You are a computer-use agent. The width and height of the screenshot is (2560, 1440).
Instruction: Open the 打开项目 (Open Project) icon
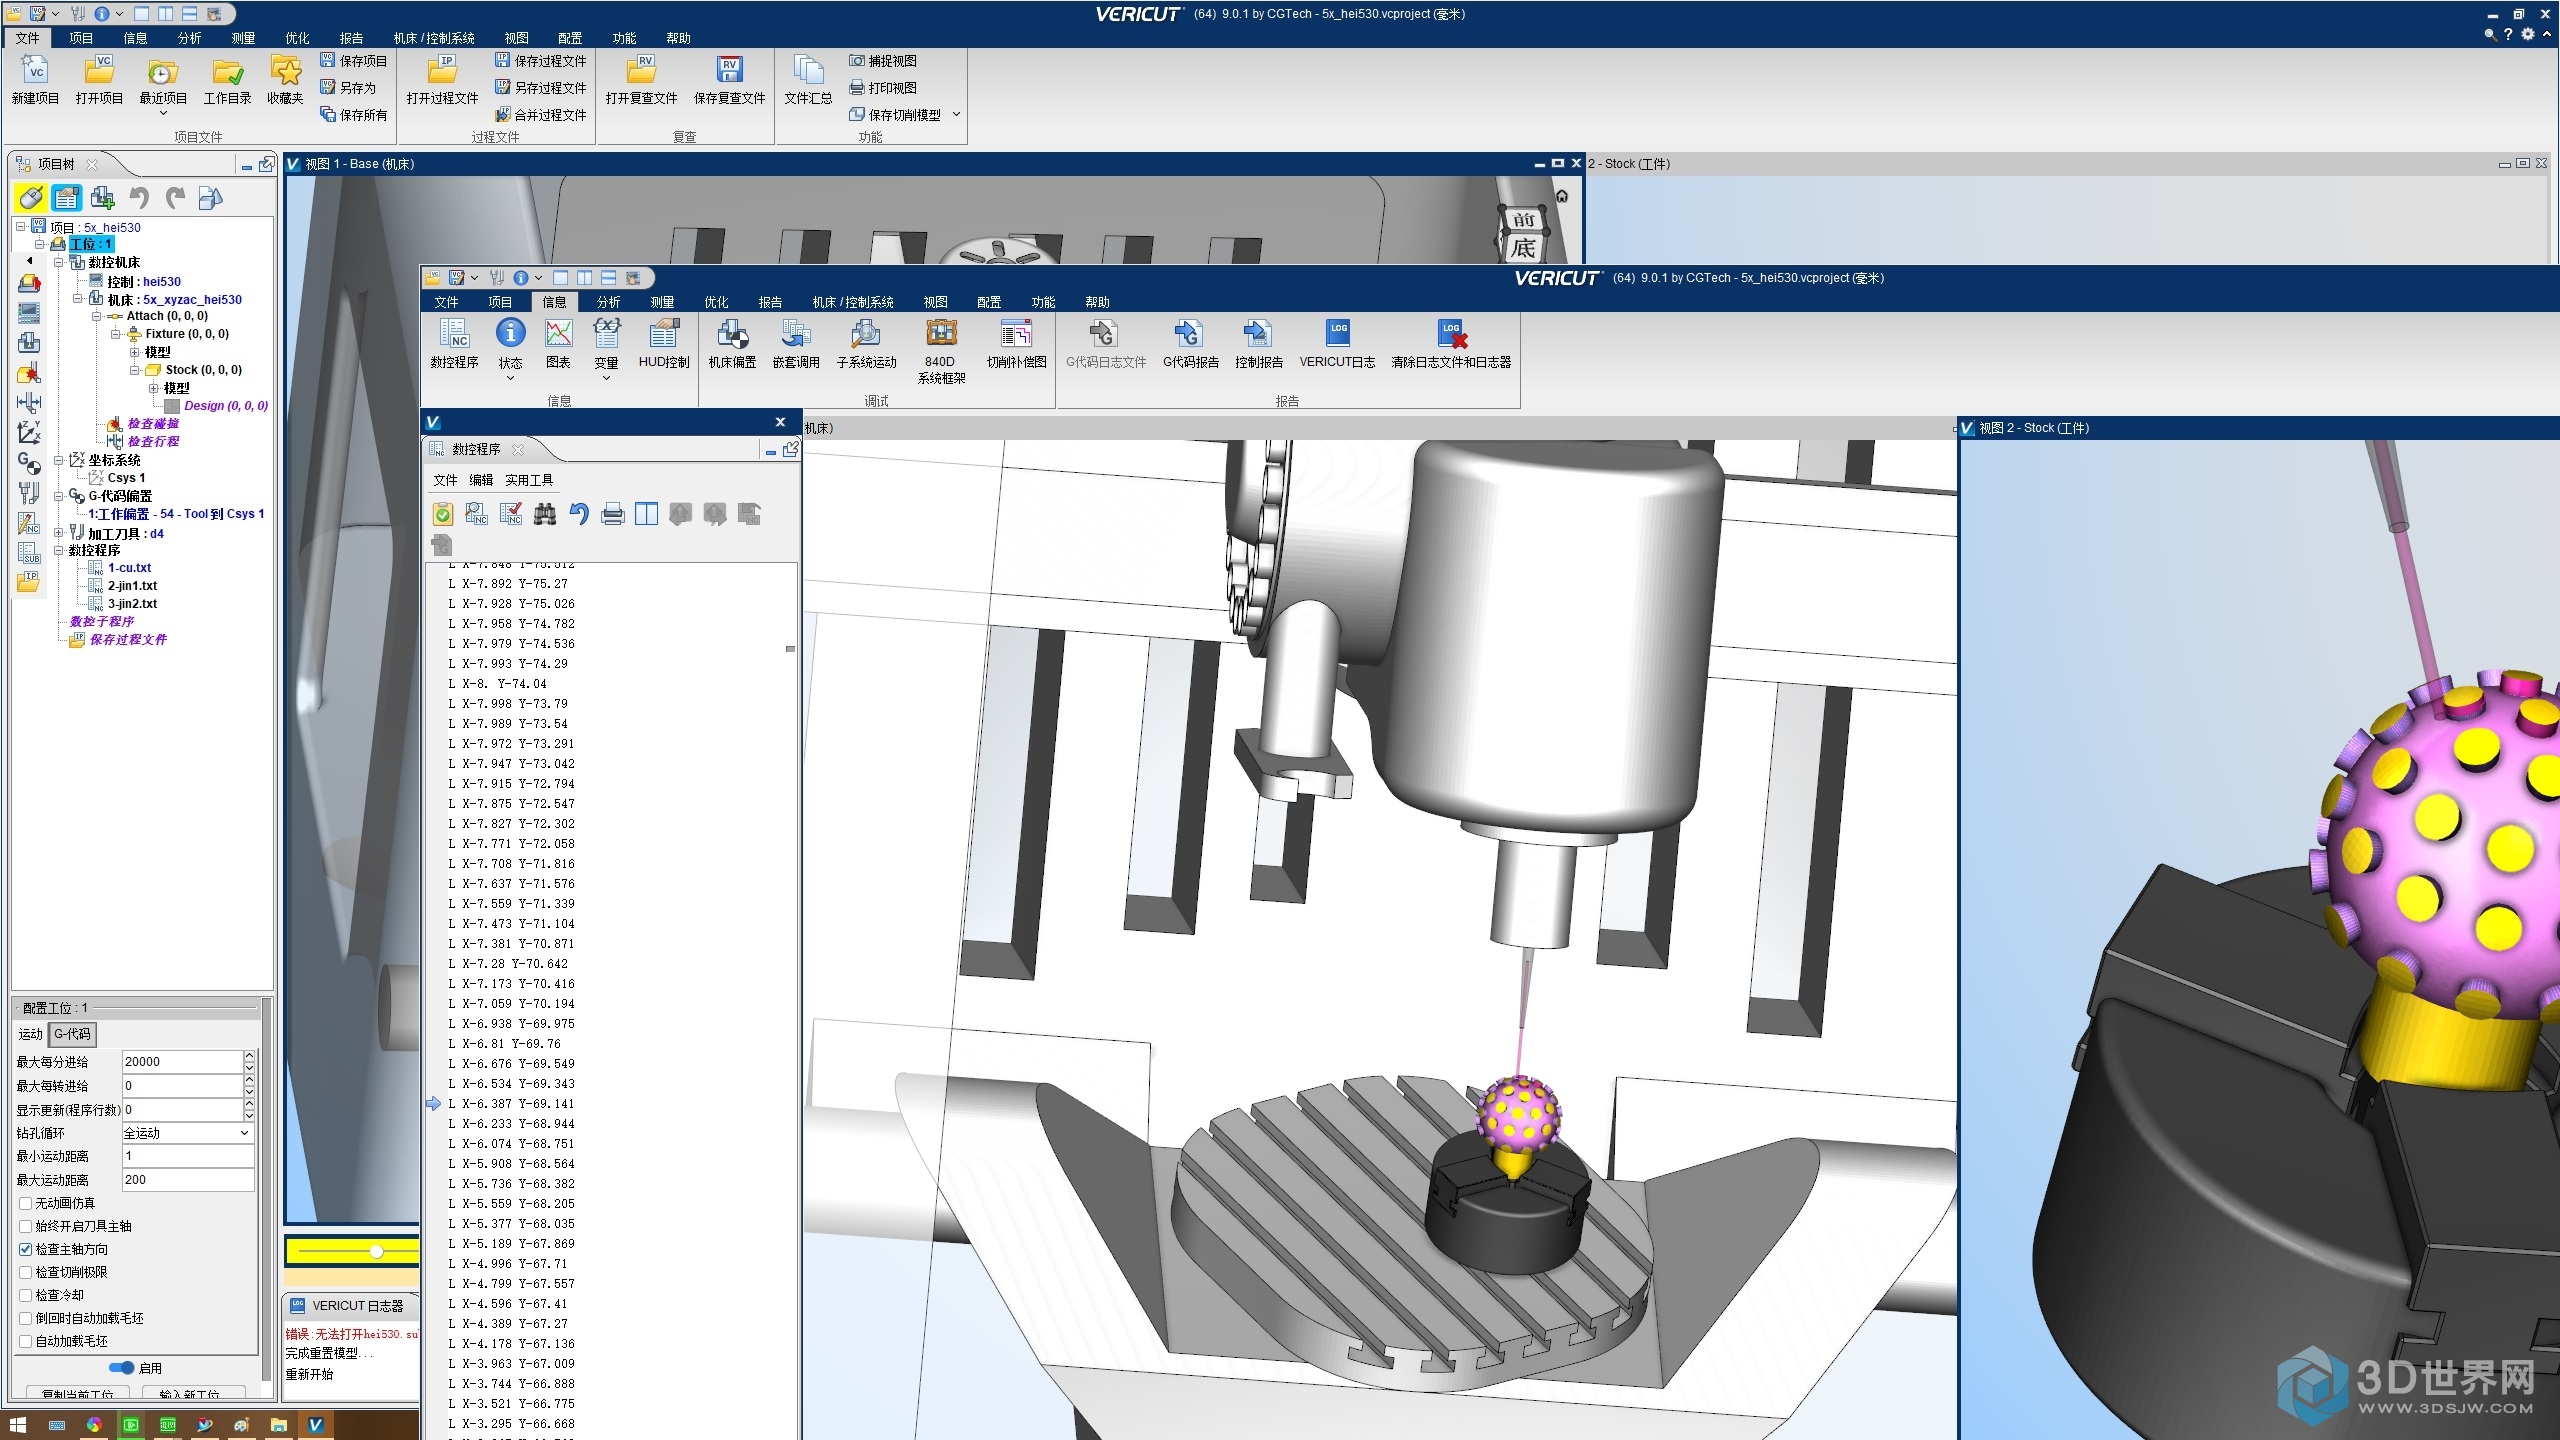tap(99, 80)
